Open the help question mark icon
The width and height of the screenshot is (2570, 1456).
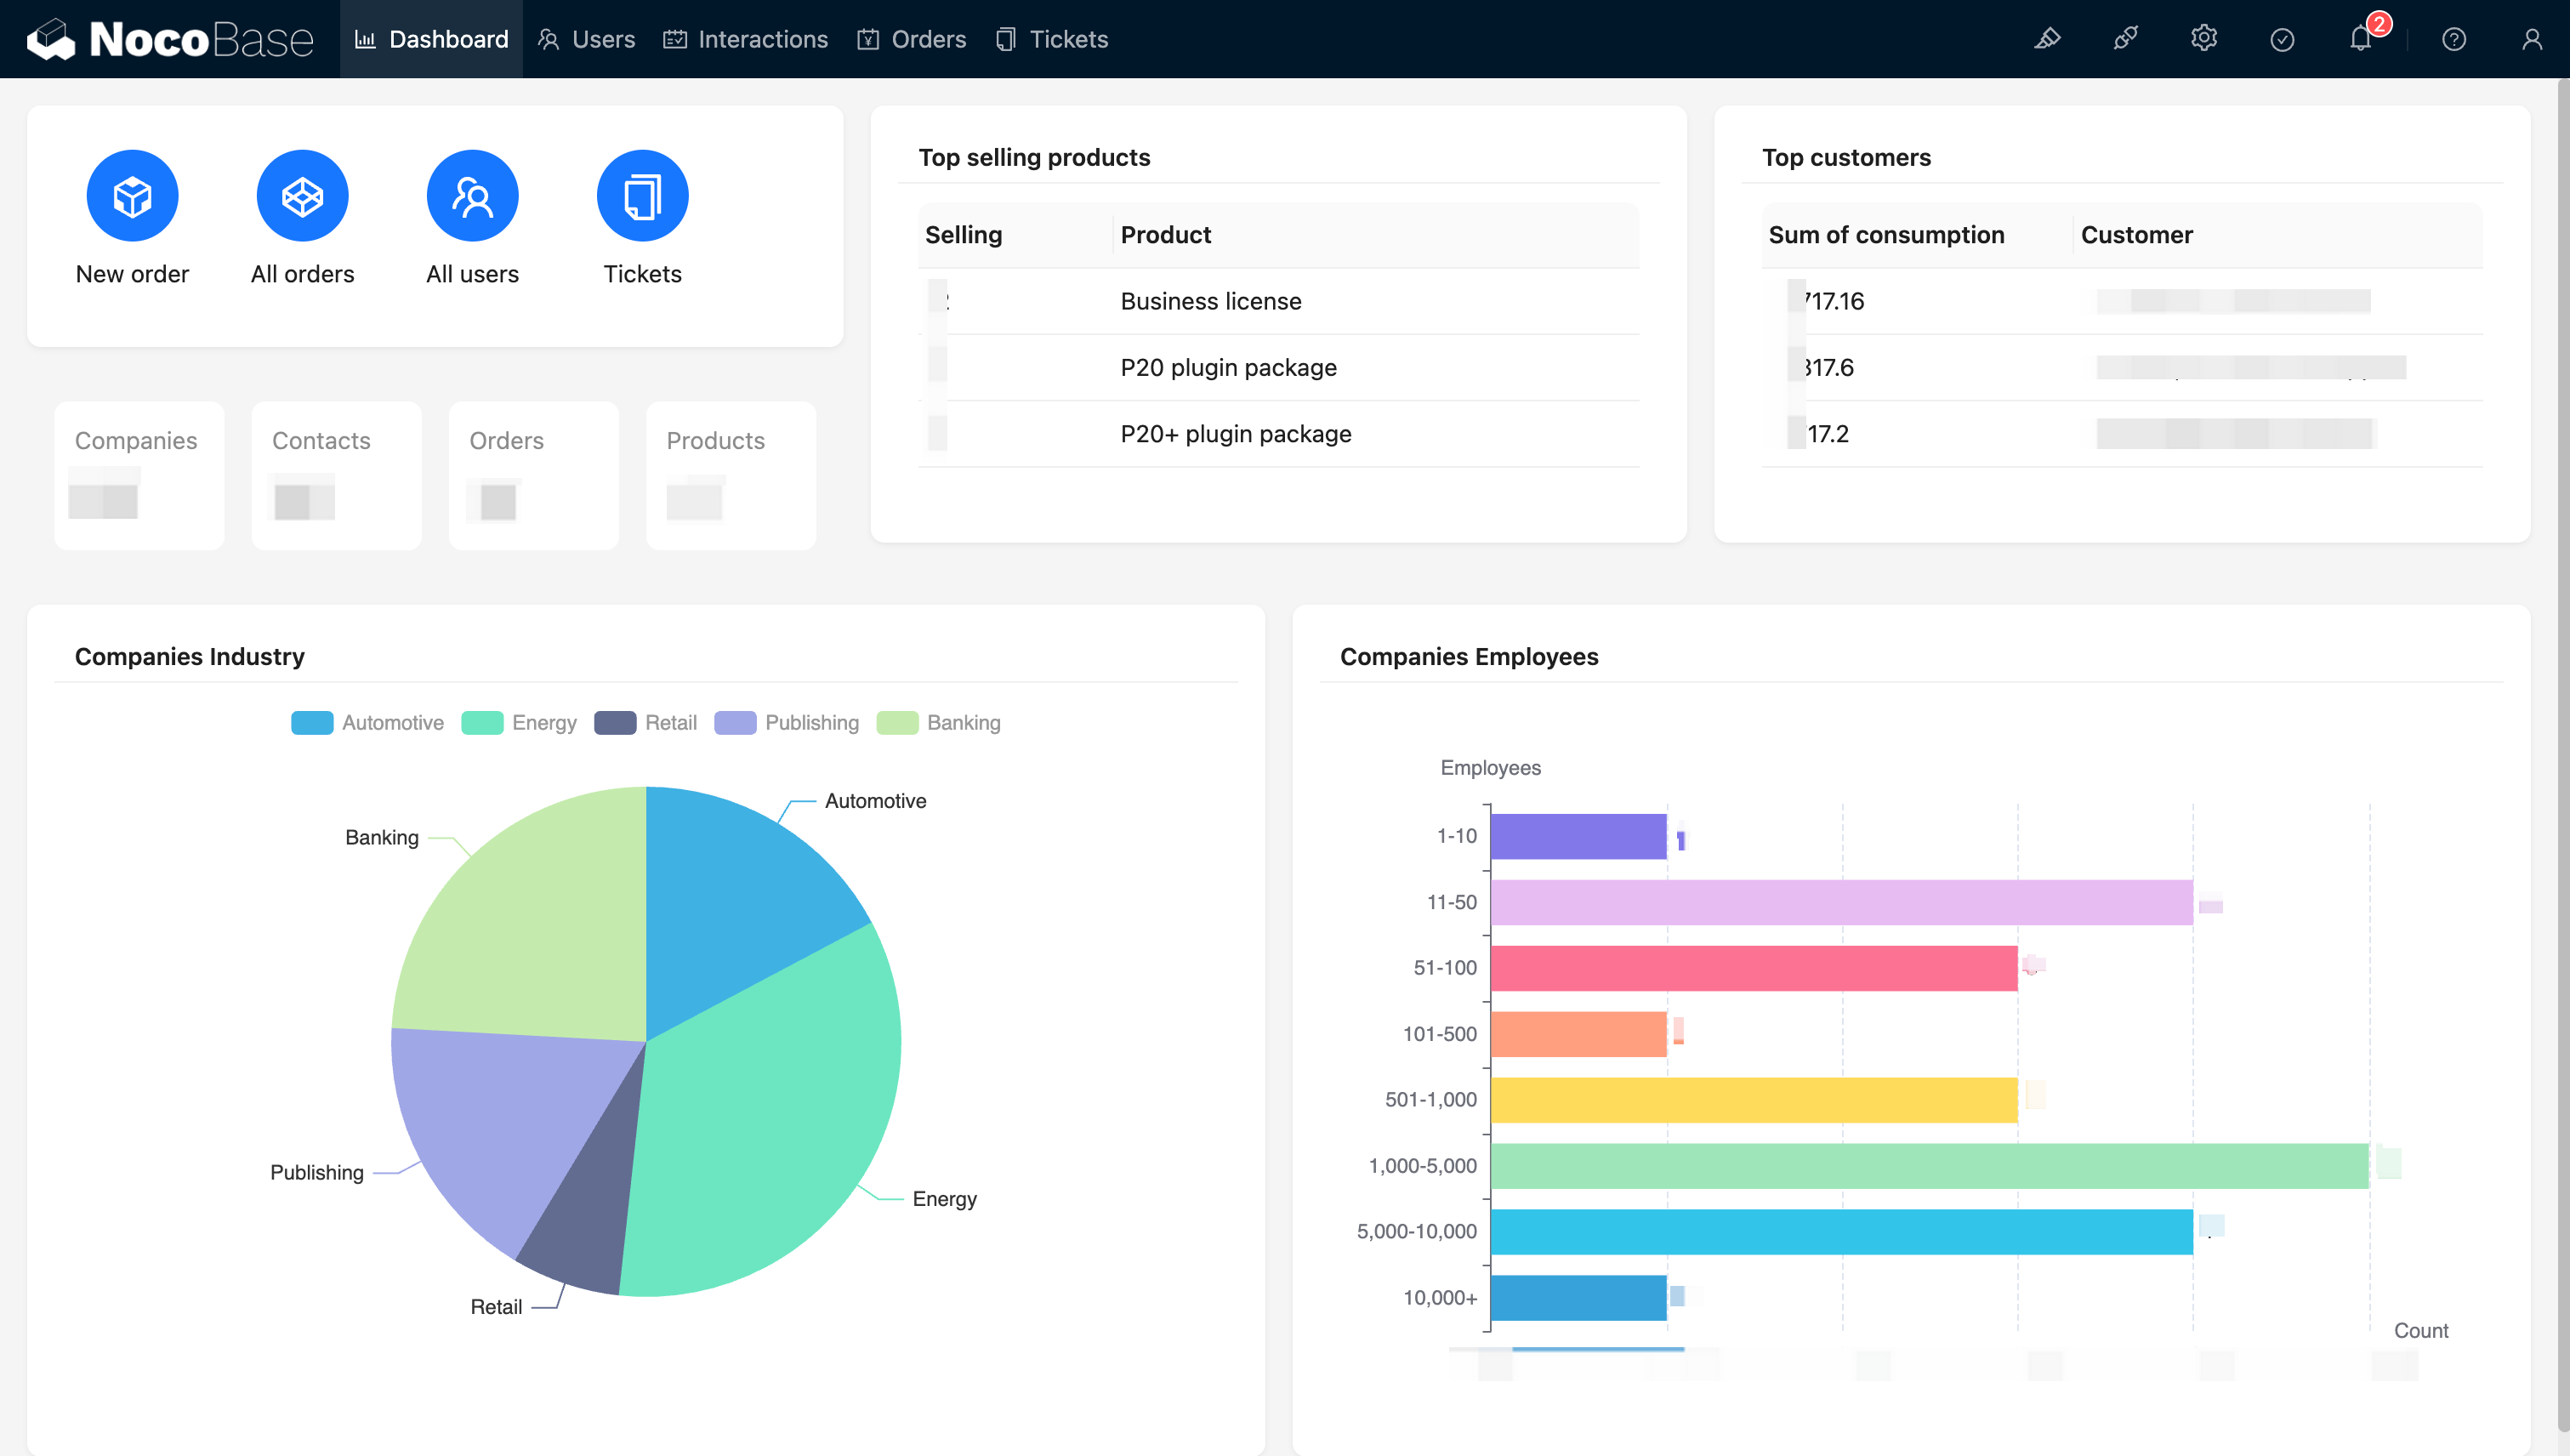pos(2454,39)
